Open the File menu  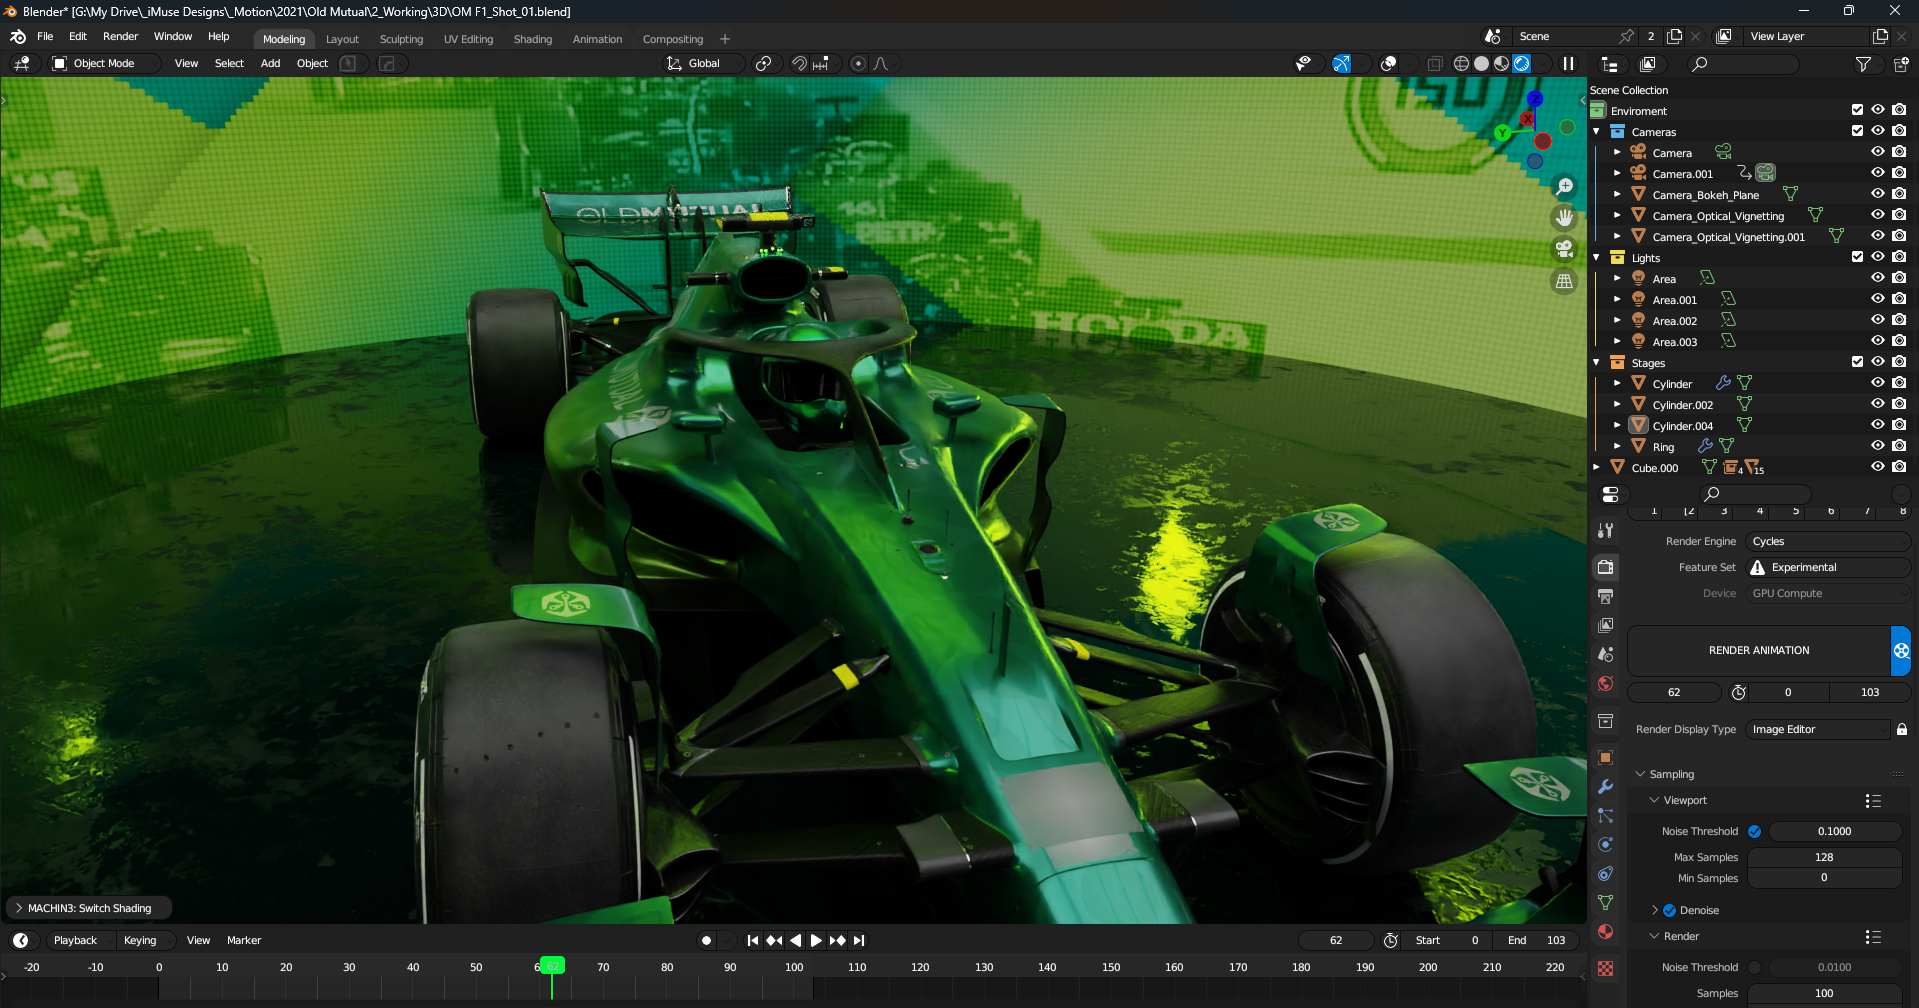coord(45,36)
